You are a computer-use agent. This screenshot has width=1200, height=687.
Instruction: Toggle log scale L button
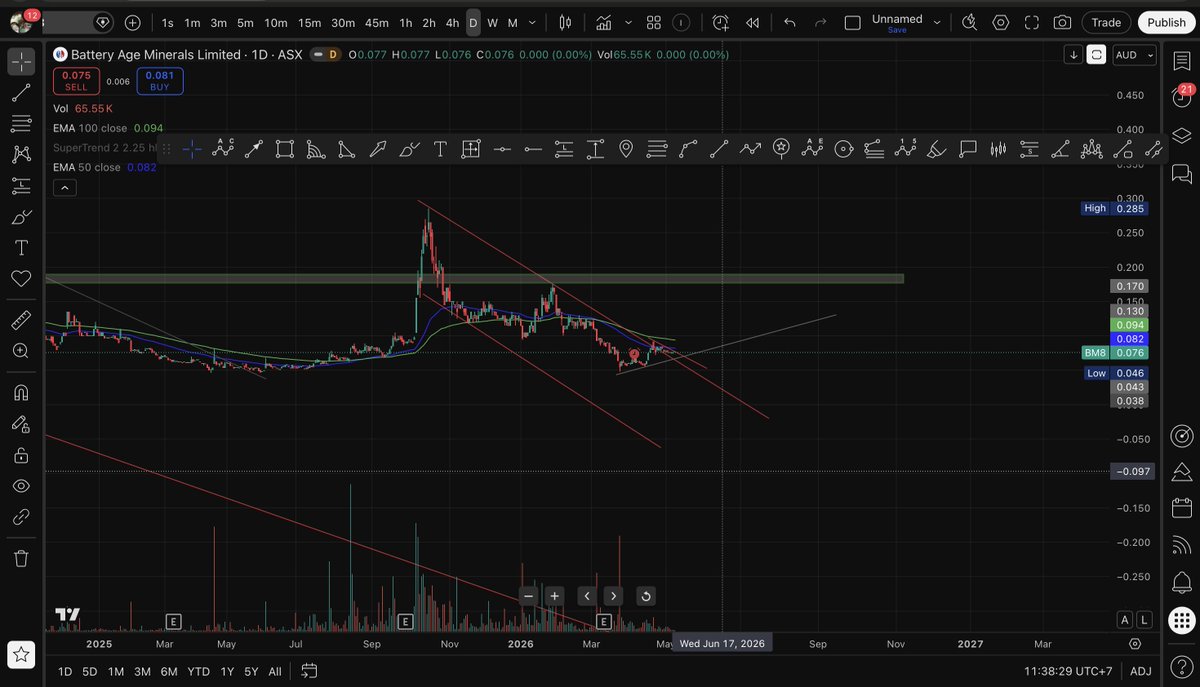(1144, 620)
